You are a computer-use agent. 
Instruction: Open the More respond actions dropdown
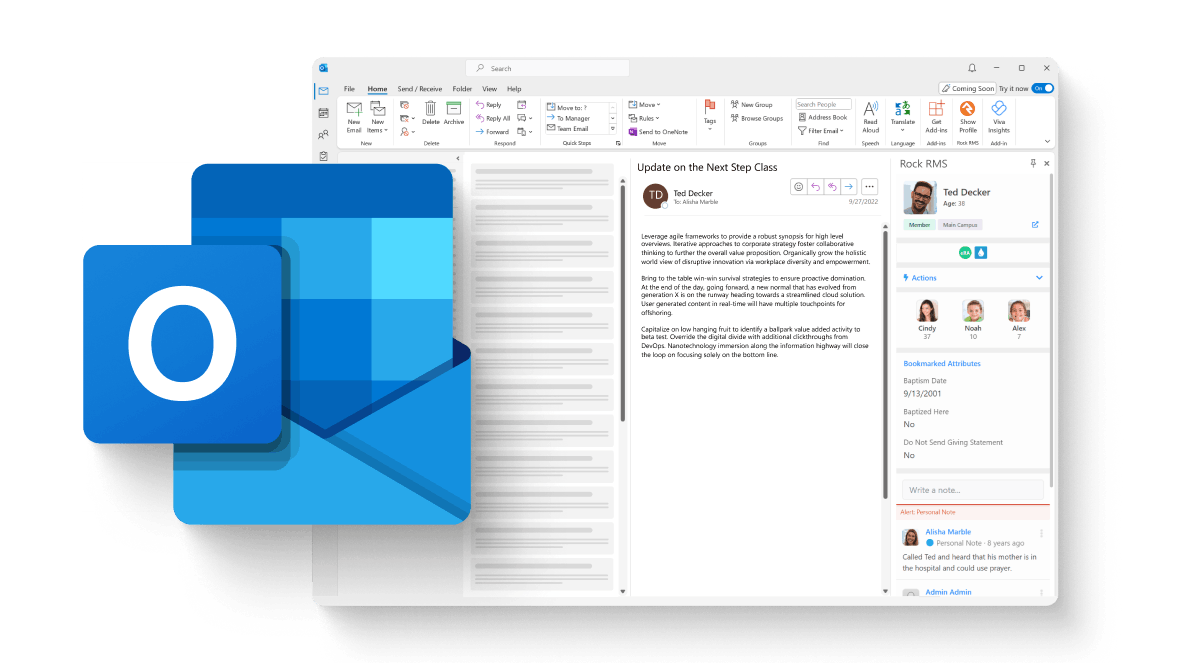click(524, 132)
